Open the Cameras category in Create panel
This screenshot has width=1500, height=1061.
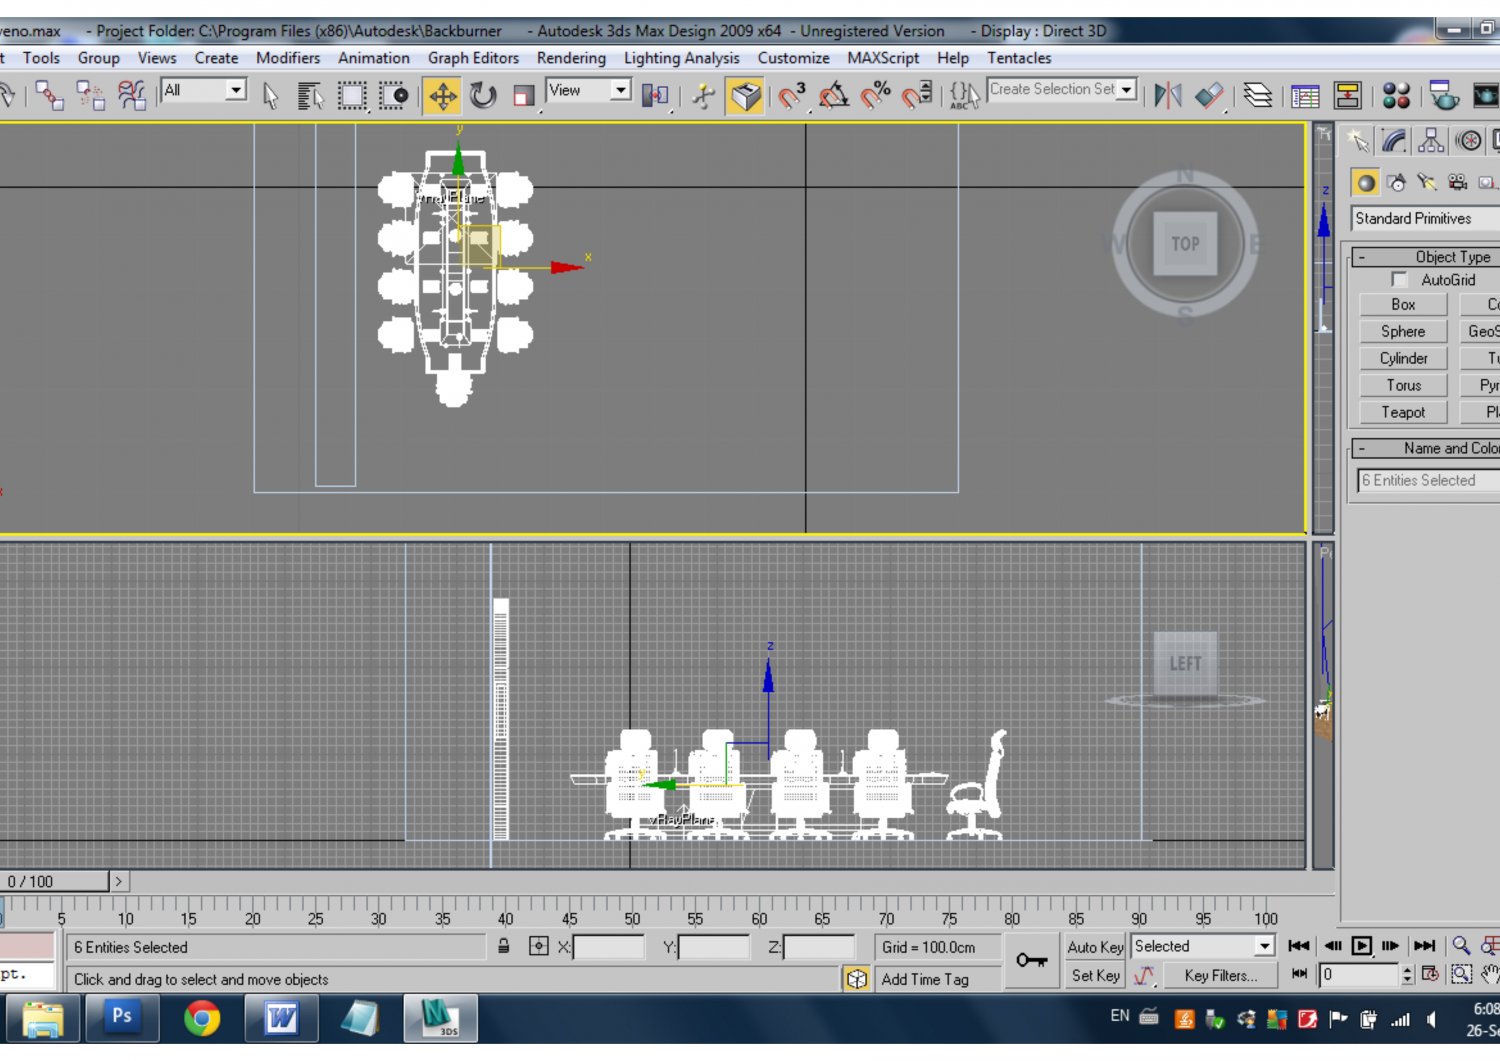click(x=1455, y=182)
